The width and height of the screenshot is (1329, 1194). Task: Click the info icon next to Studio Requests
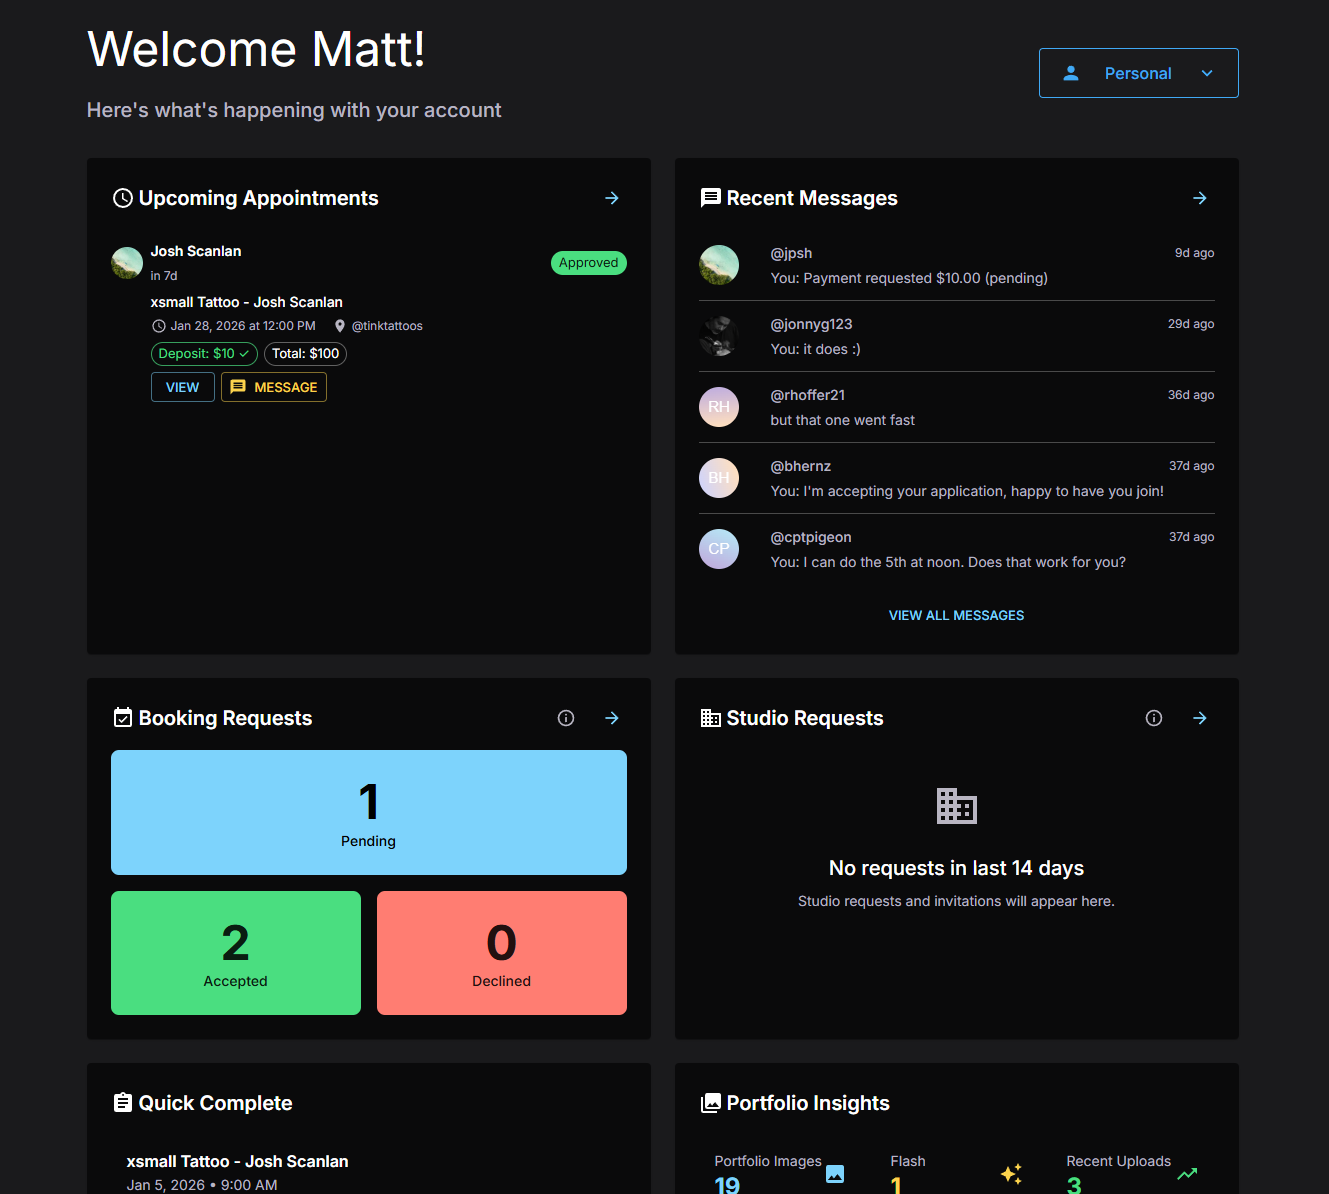coord(1154,718)
